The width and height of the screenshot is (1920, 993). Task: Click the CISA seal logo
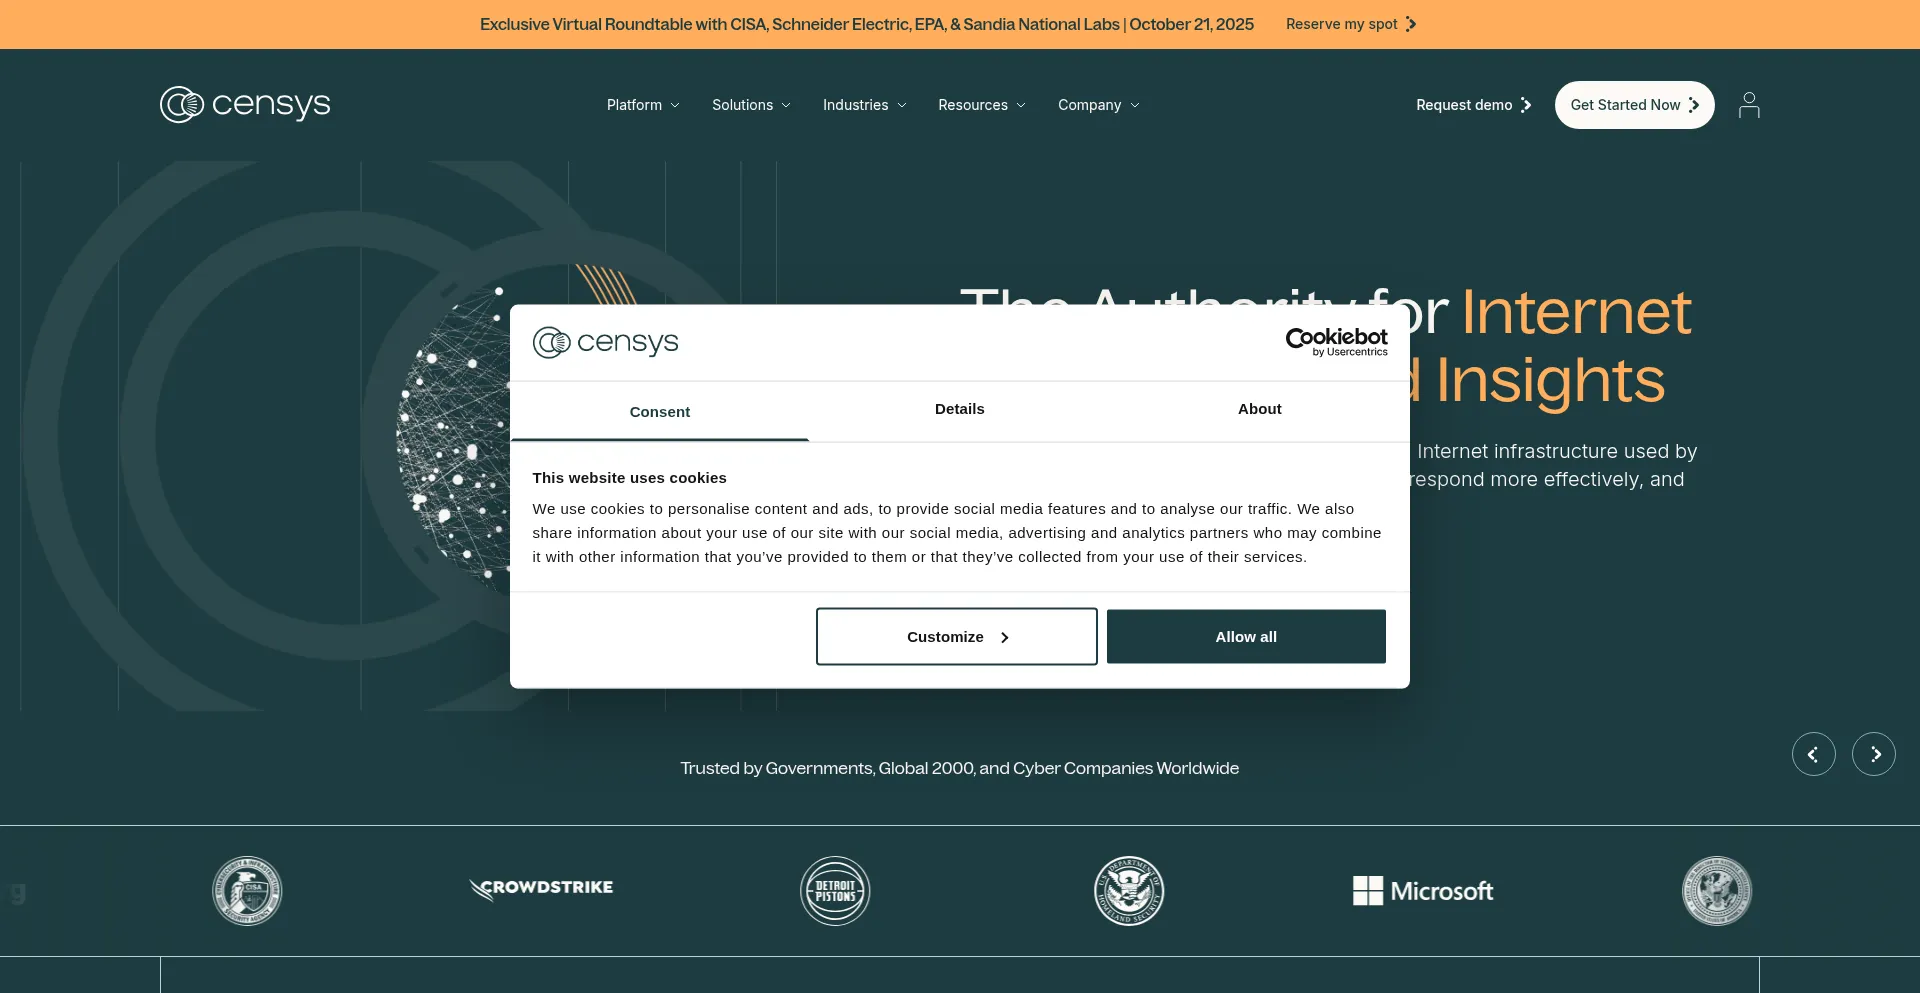click(247, 891)
